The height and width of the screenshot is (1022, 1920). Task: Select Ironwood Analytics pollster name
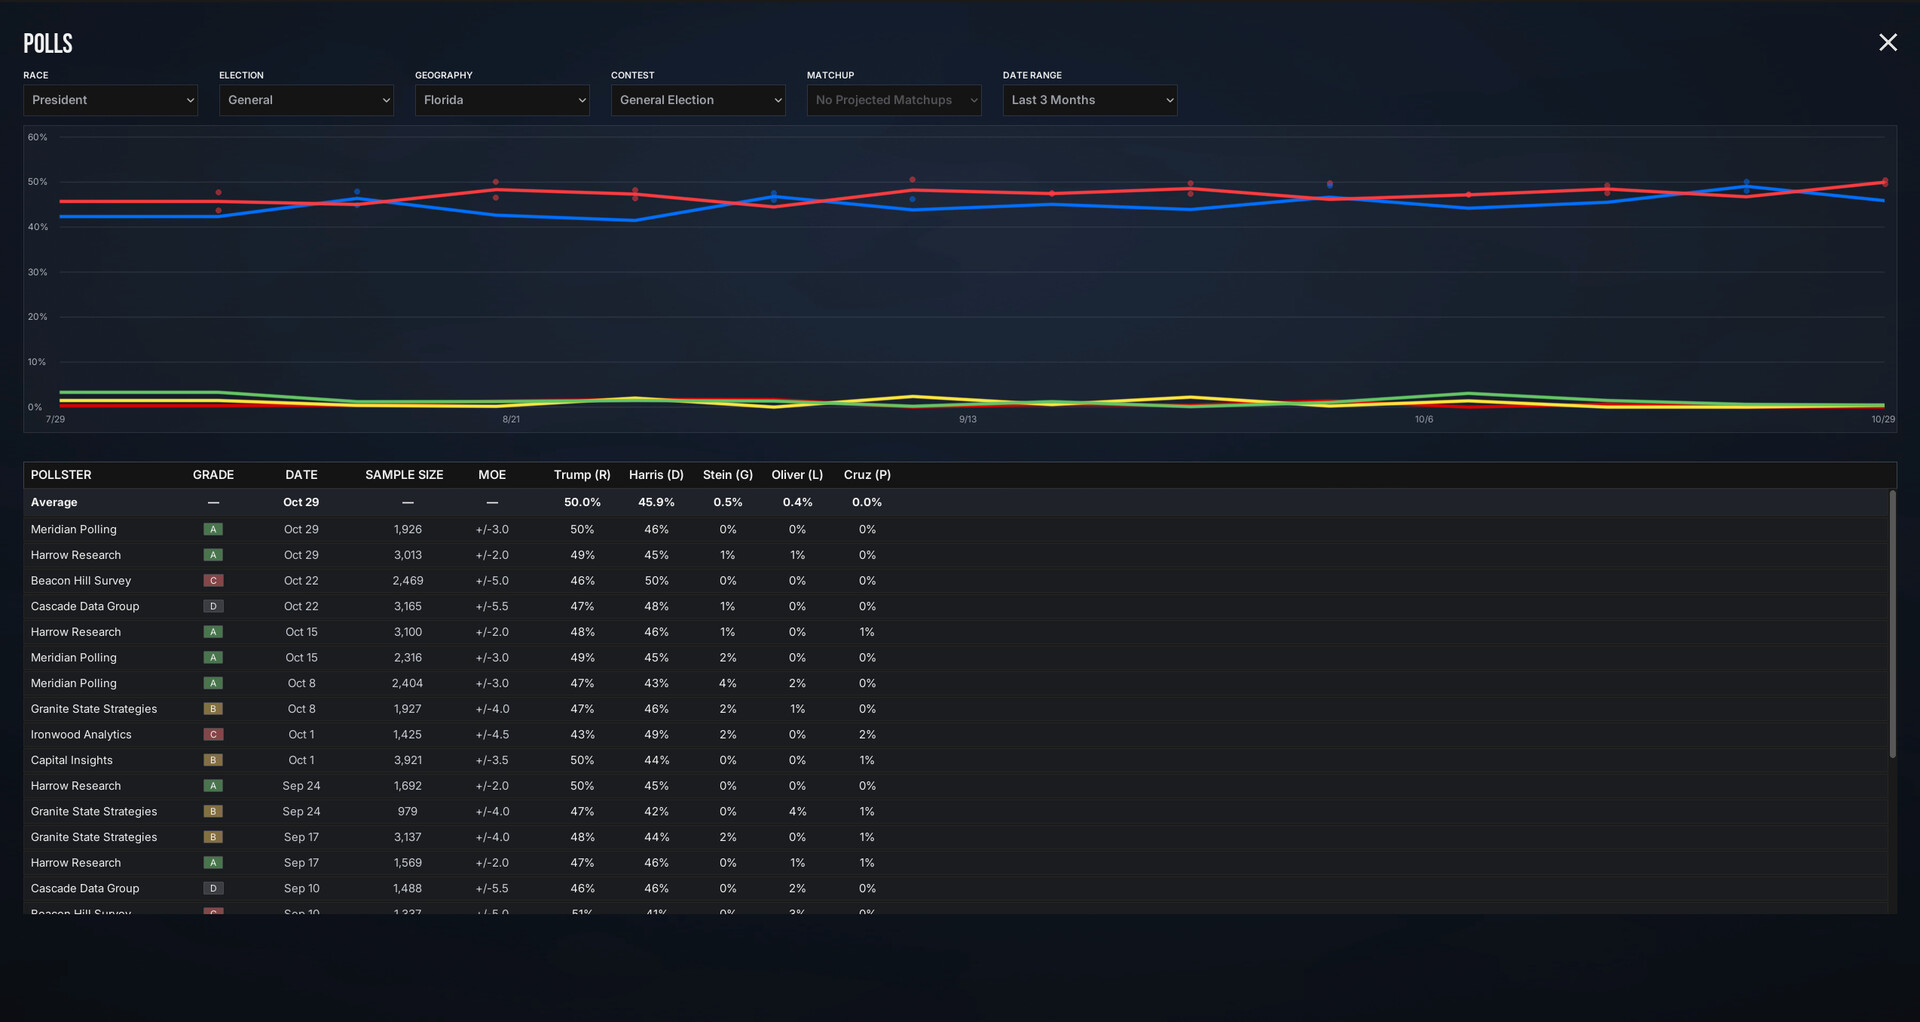(81, 735)
